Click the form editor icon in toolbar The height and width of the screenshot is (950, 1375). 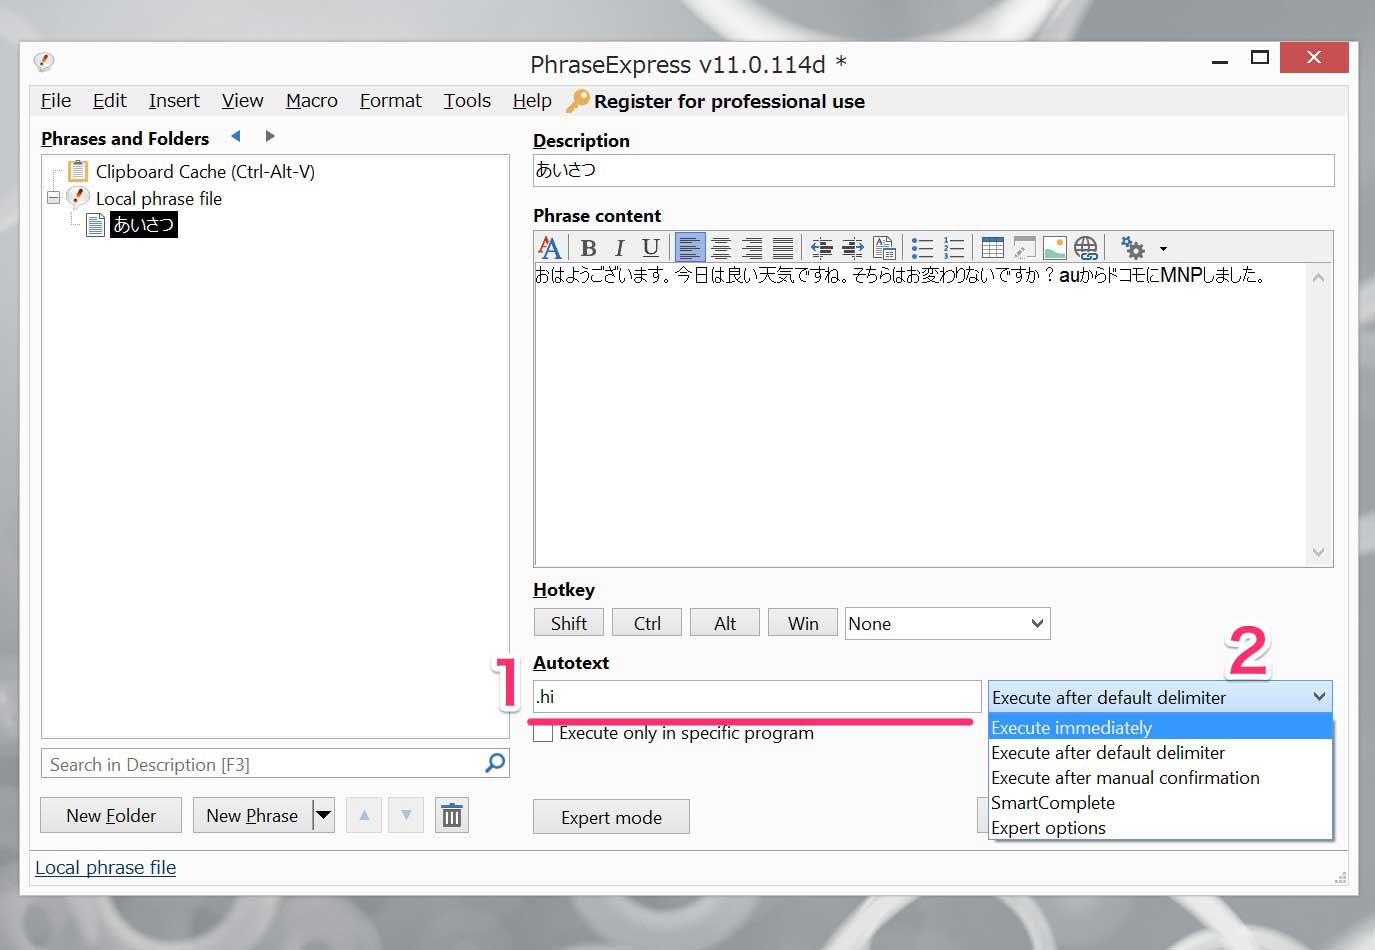pyautogui.click(x=1024, y=247)
